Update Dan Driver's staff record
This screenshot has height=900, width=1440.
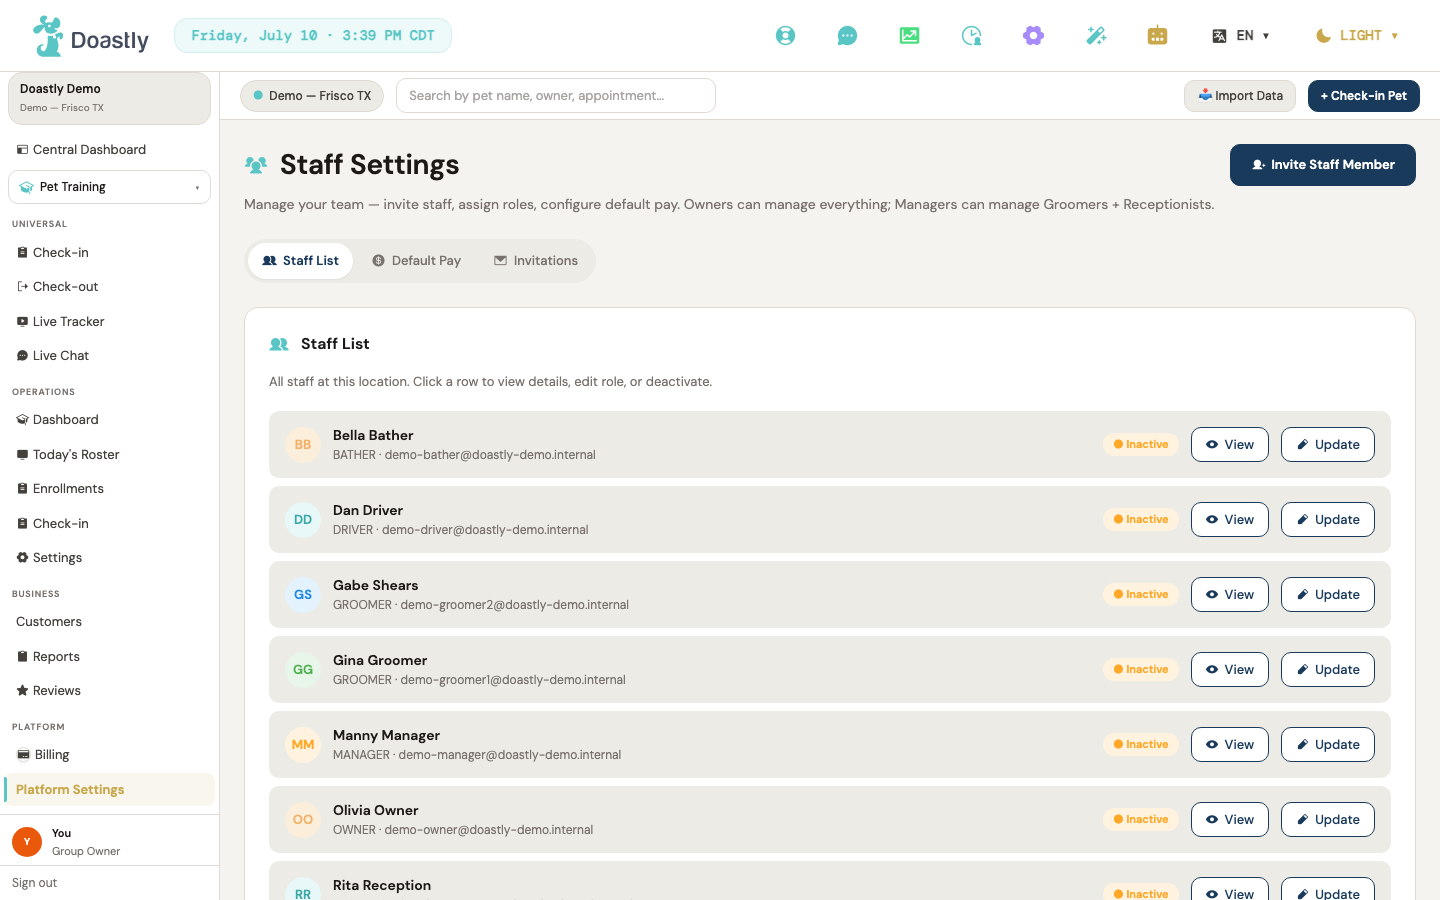[x=1328, y=520]
